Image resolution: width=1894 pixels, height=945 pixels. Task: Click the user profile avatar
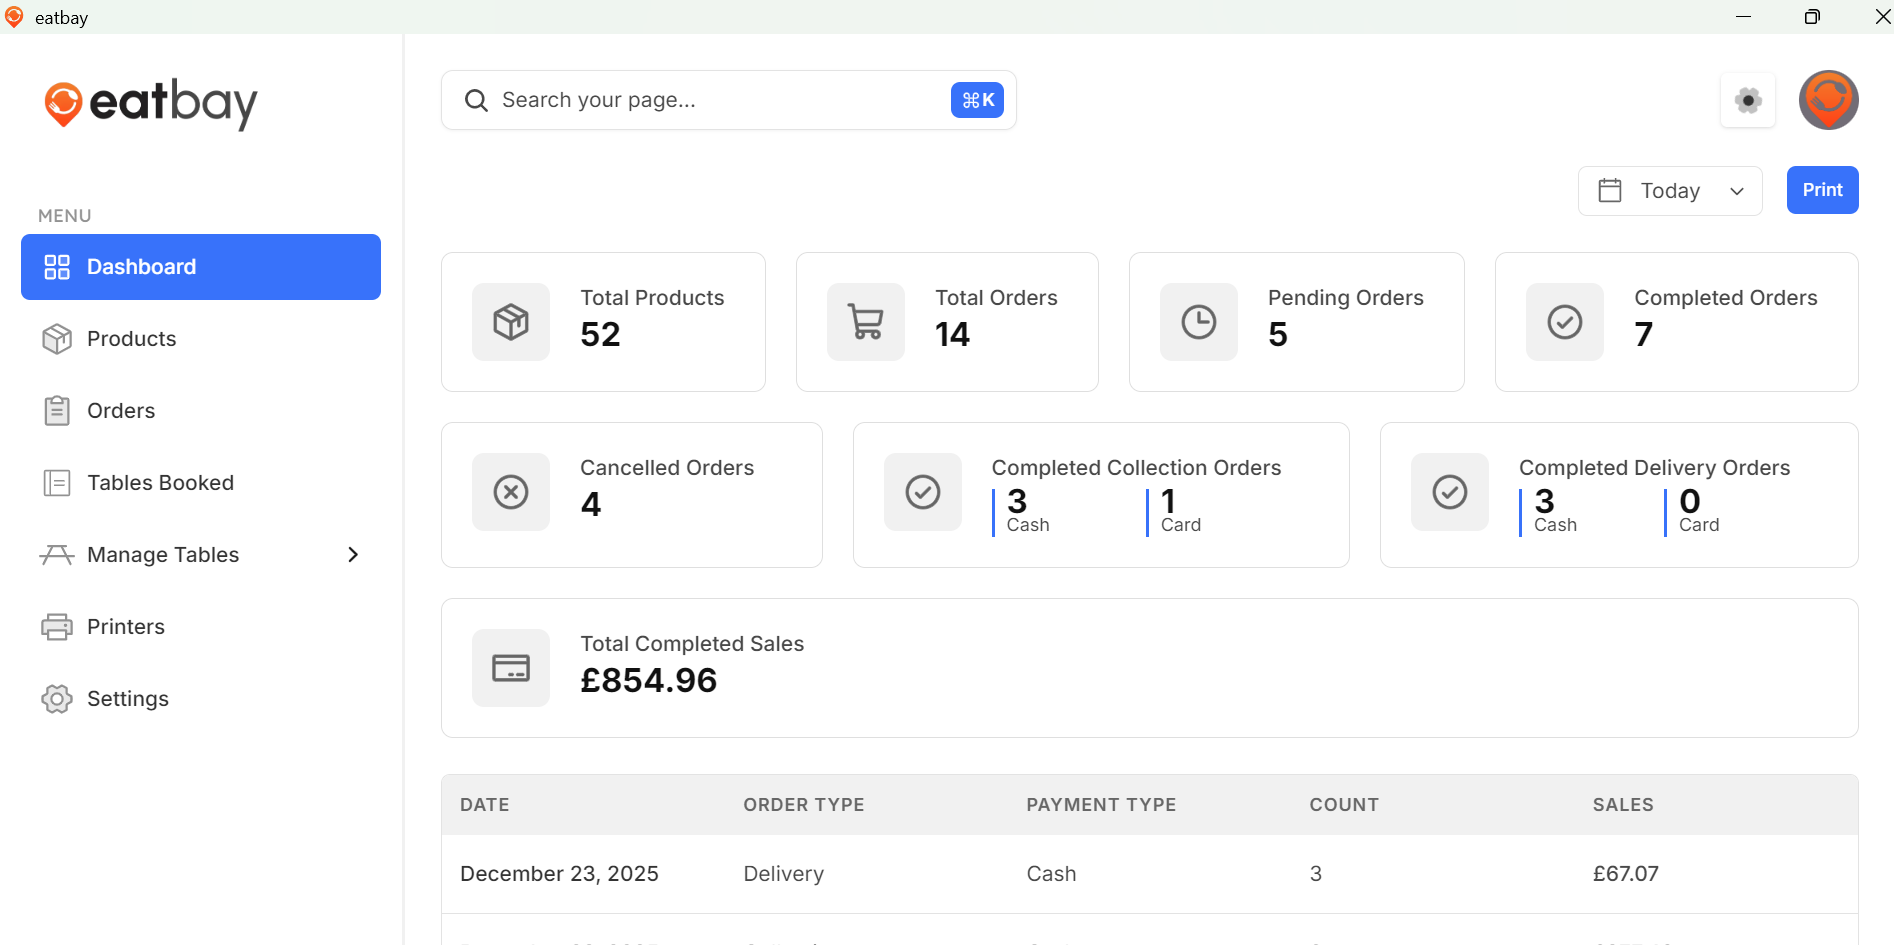click(1828, 100)
